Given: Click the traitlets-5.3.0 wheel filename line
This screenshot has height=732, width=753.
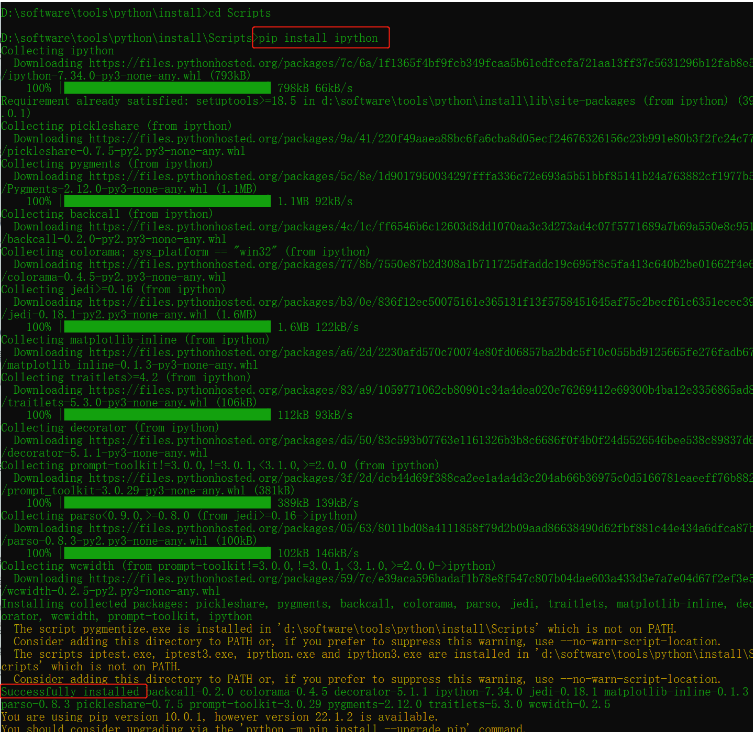Looking at the screenshot, I should [x=129, y=403].
